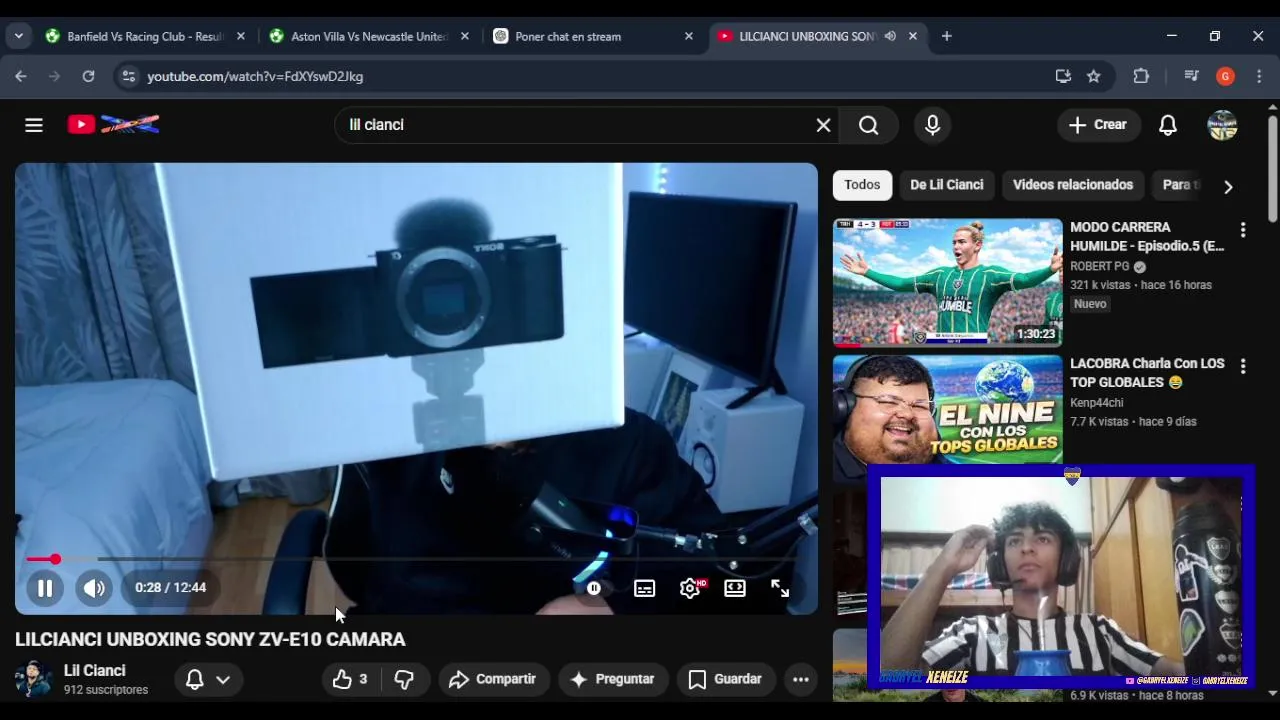1280x720 pixels.
Task: Open the notifications bell in header
Action: tap(1167, 125)
